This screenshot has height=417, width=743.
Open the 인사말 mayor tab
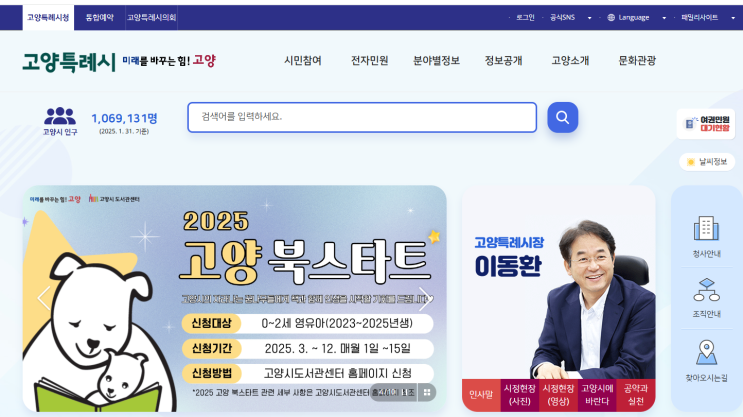pos(481,395)
